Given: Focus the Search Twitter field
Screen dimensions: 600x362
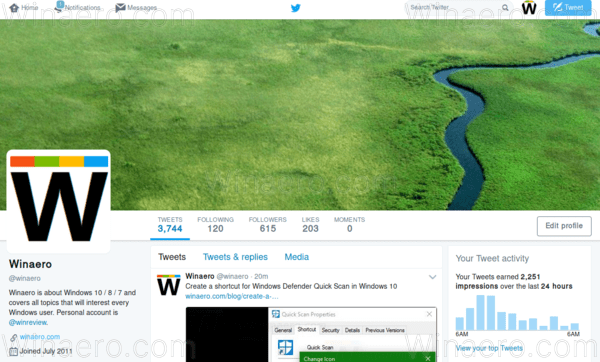Looking at the screenshot, I should 455,8.
